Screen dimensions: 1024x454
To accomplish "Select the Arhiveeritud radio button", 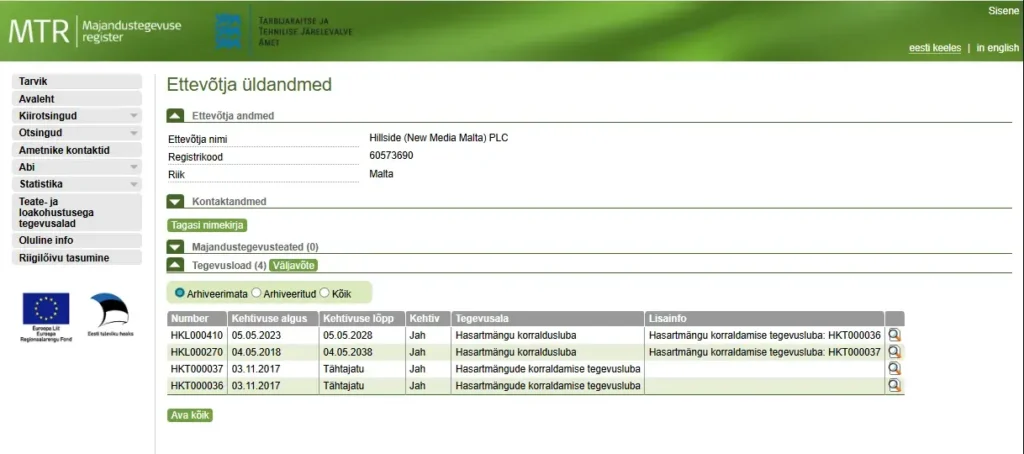I will 257,293.
